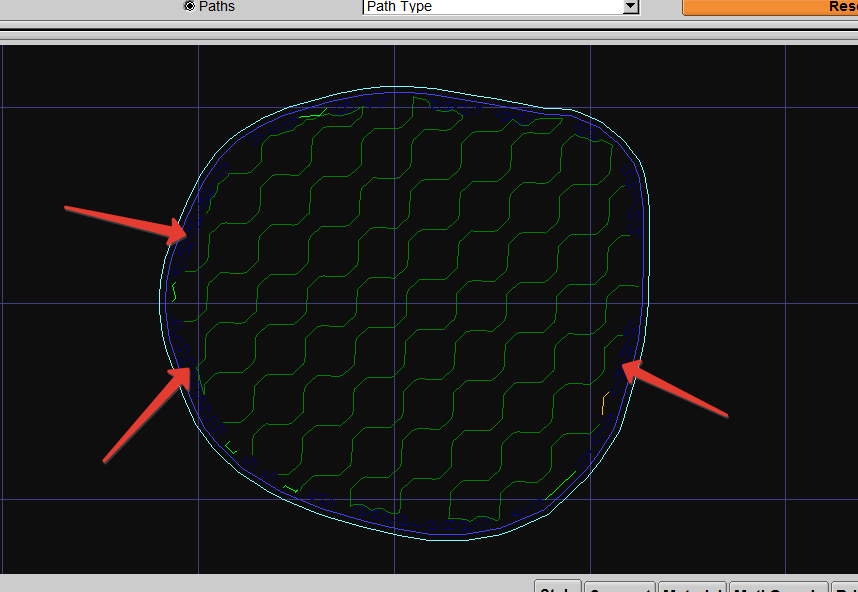The width and height of the screenshot is (858, 592).
Task: Open the Path Type dropdown
Action: click(491, 6)
